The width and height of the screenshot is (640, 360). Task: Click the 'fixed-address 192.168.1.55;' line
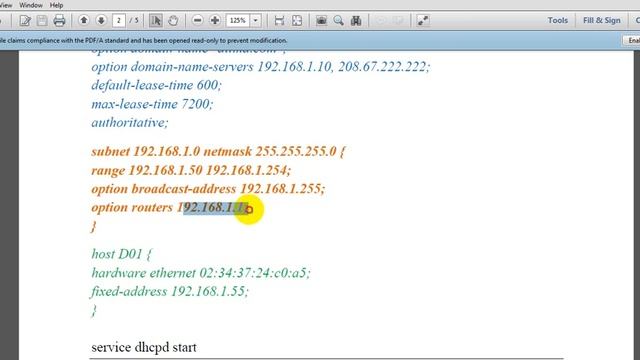click(170, 291)
